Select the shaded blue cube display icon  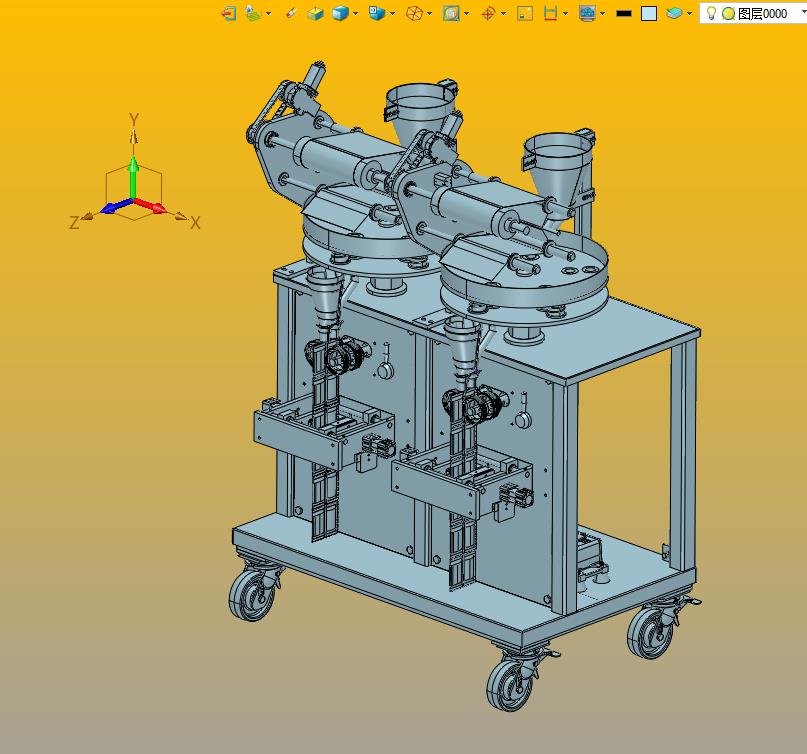340,13
